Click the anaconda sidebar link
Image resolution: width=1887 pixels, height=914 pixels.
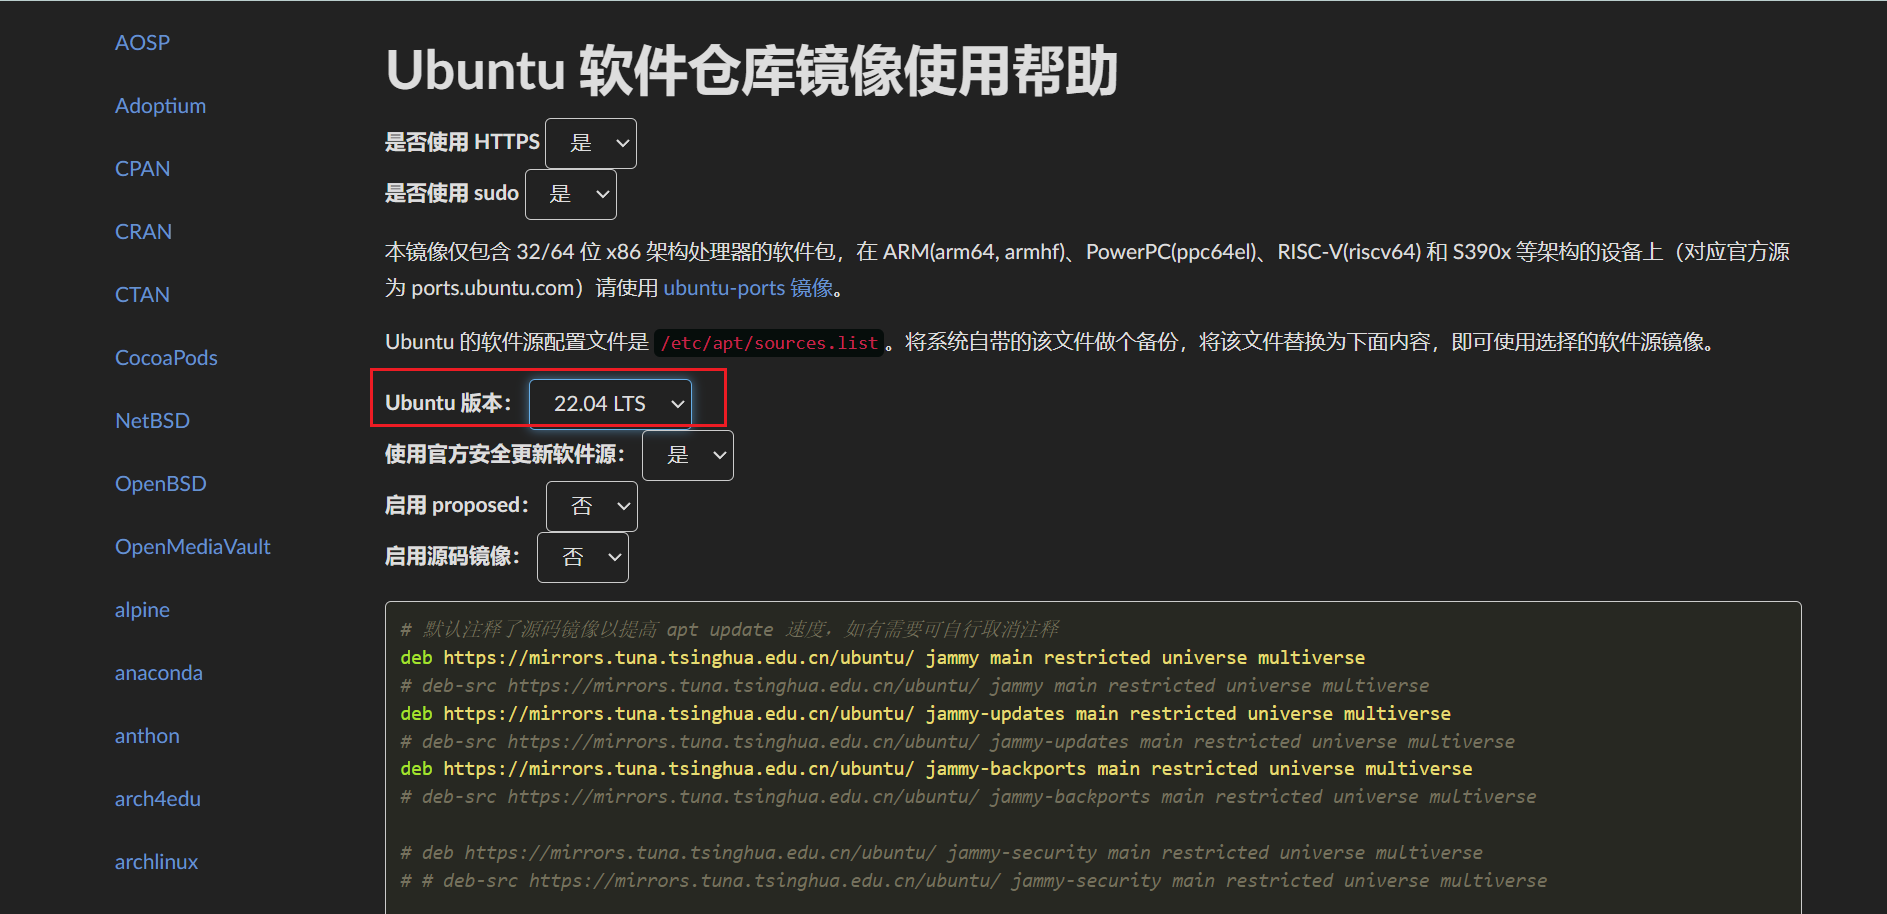(158, 673)
